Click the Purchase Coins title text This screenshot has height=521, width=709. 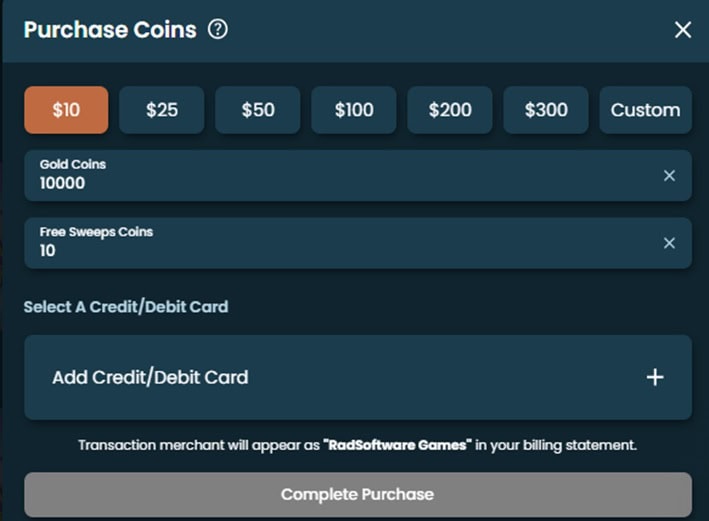pos(110,29)
